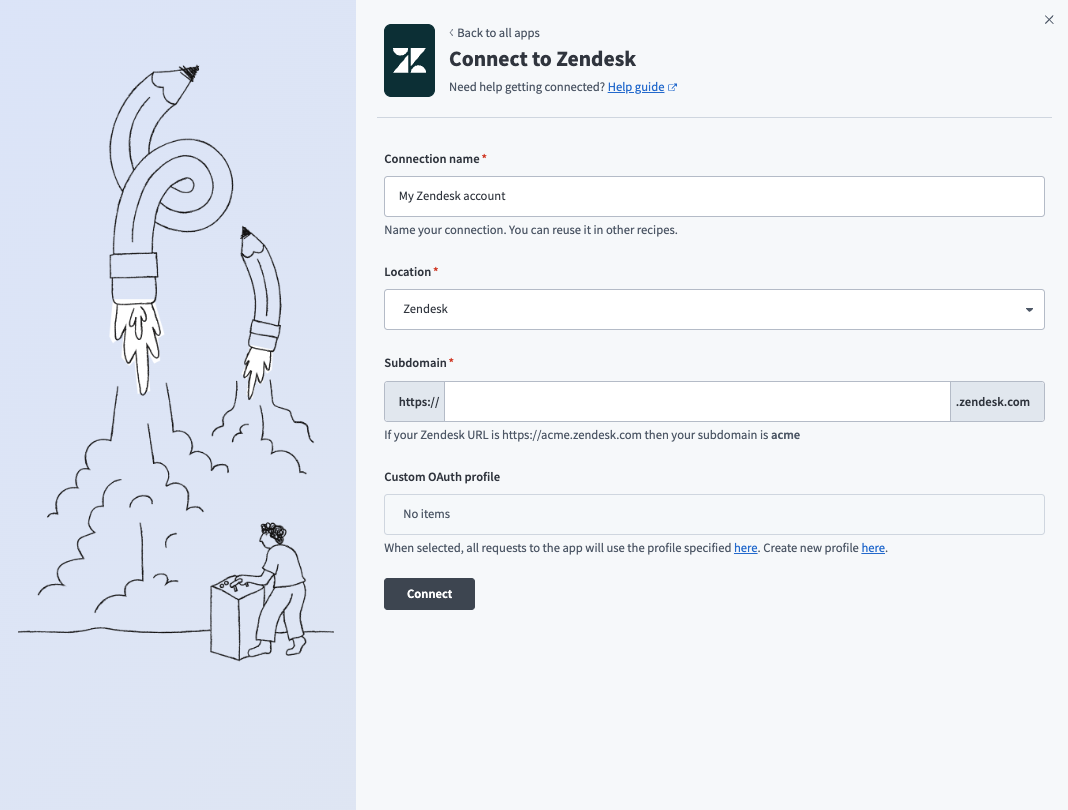Click the Zendesk logo icon

pos(409,60)
